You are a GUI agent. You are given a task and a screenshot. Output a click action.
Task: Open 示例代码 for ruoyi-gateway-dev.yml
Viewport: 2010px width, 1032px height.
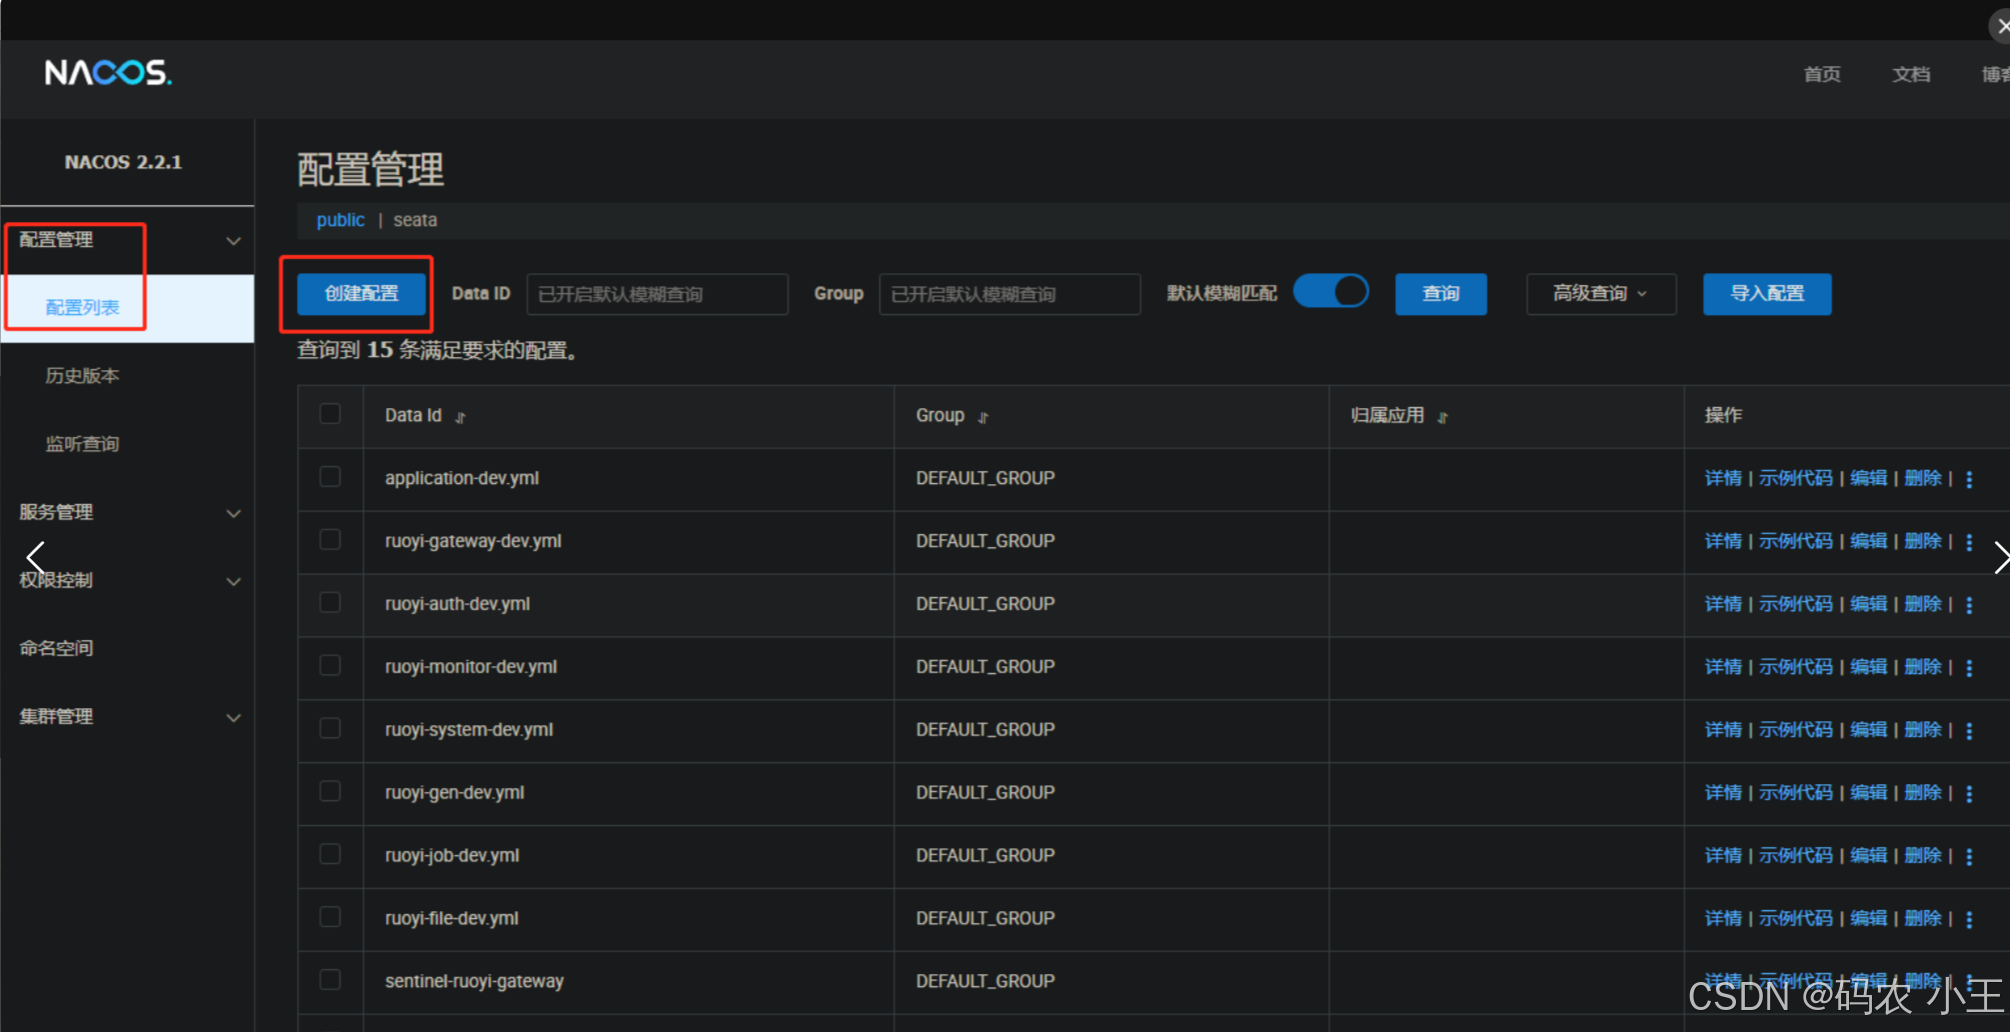click(x=1796, y=542)
